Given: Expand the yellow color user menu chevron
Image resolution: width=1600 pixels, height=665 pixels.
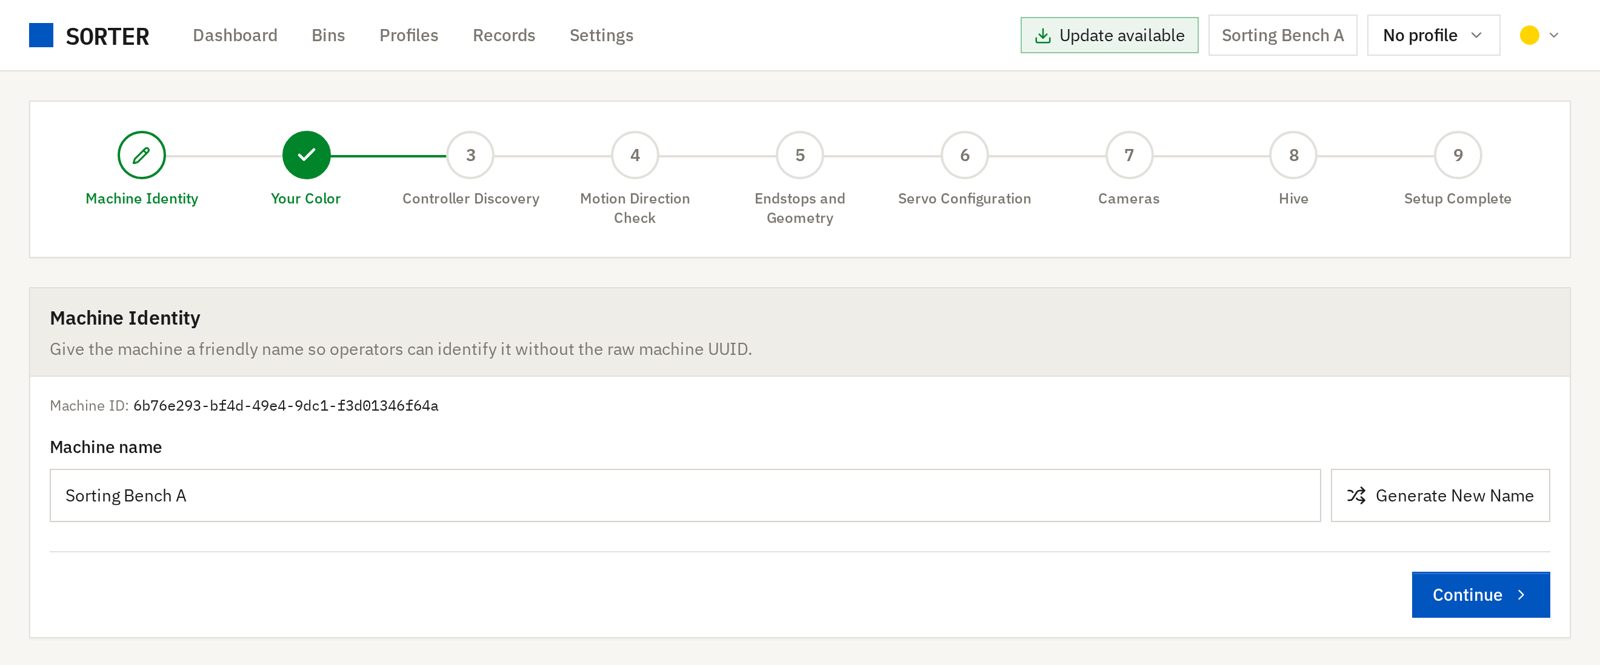Looking at the screenshot, I should (x=1554, y=35).
